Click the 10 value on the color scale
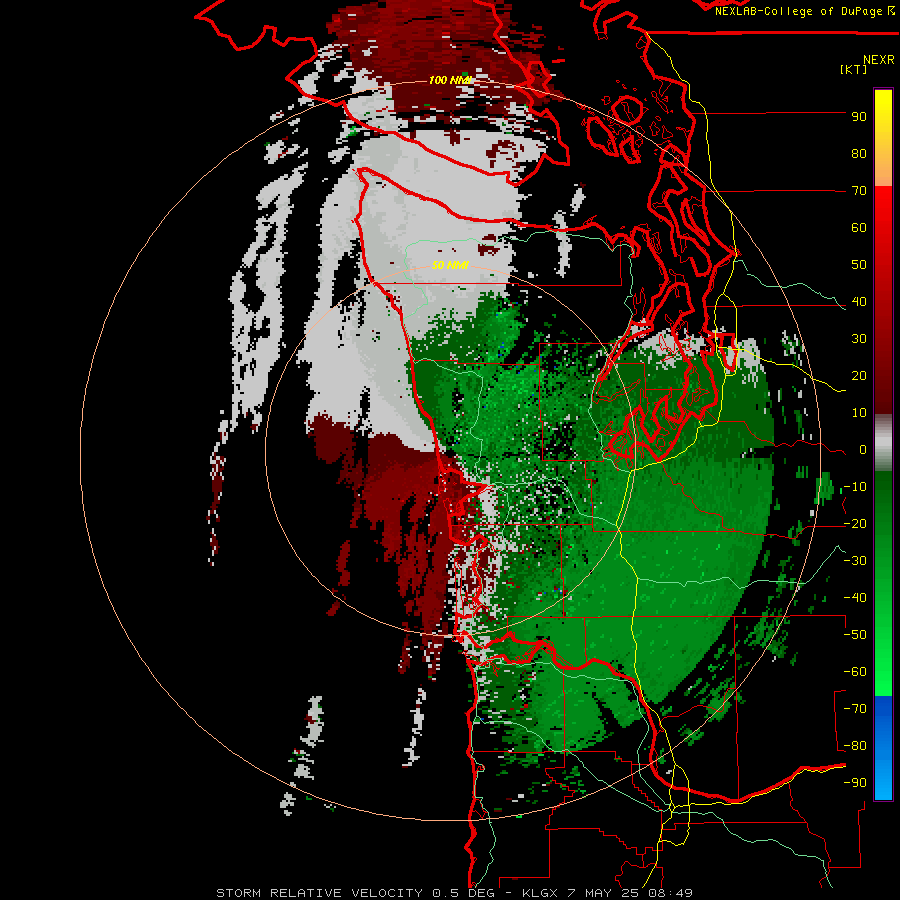 tap(859, 413)
